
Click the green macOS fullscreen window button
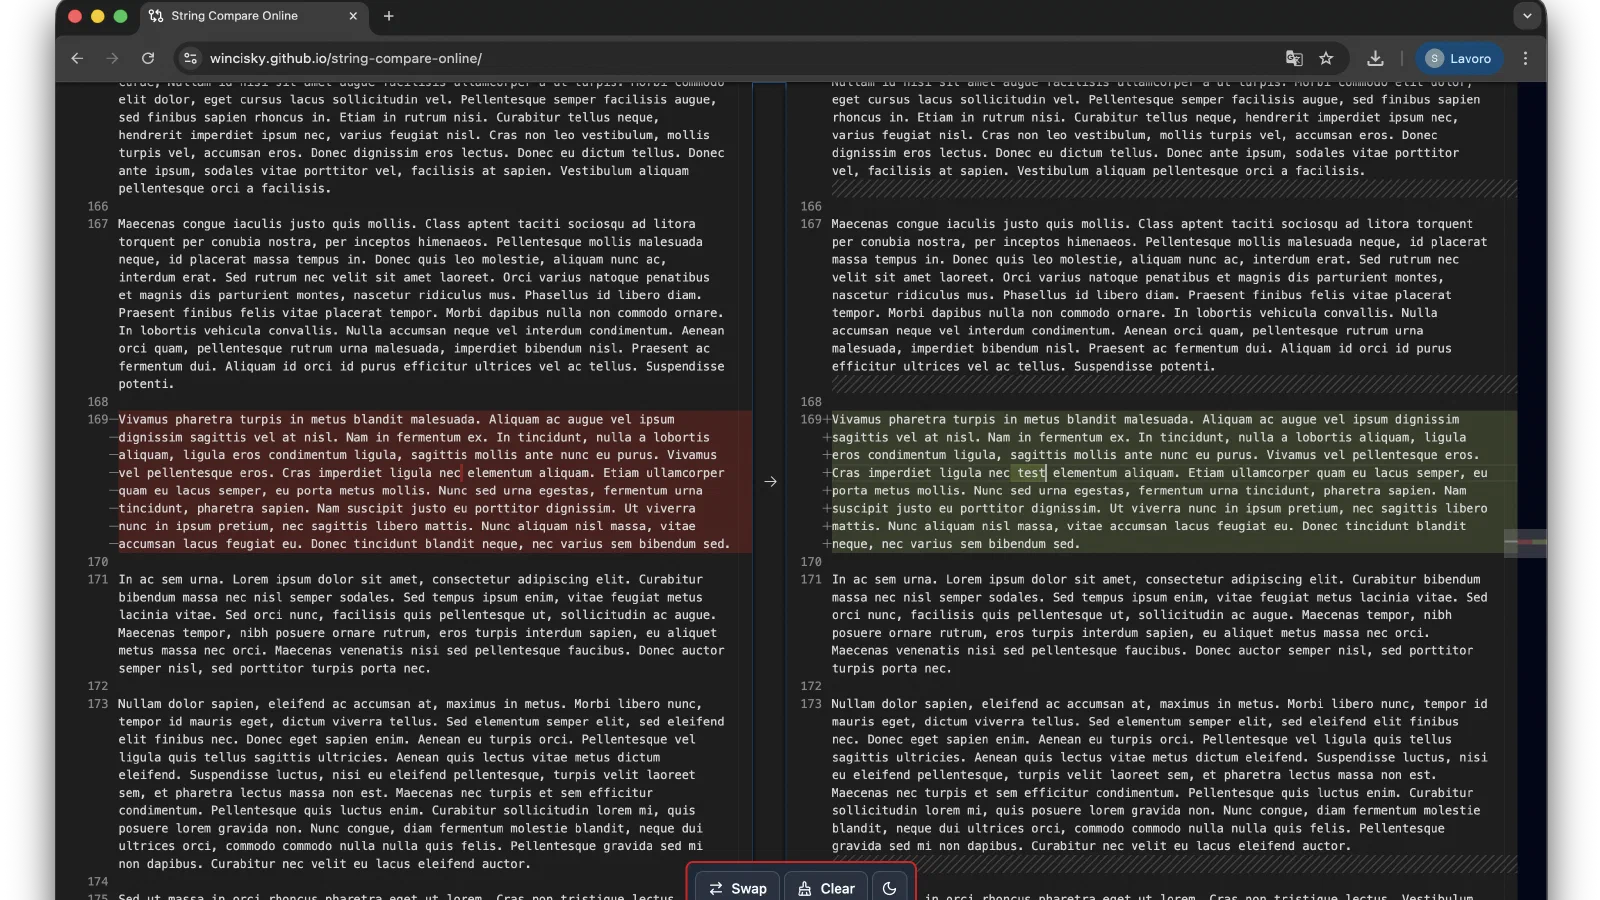pos(121,16)
